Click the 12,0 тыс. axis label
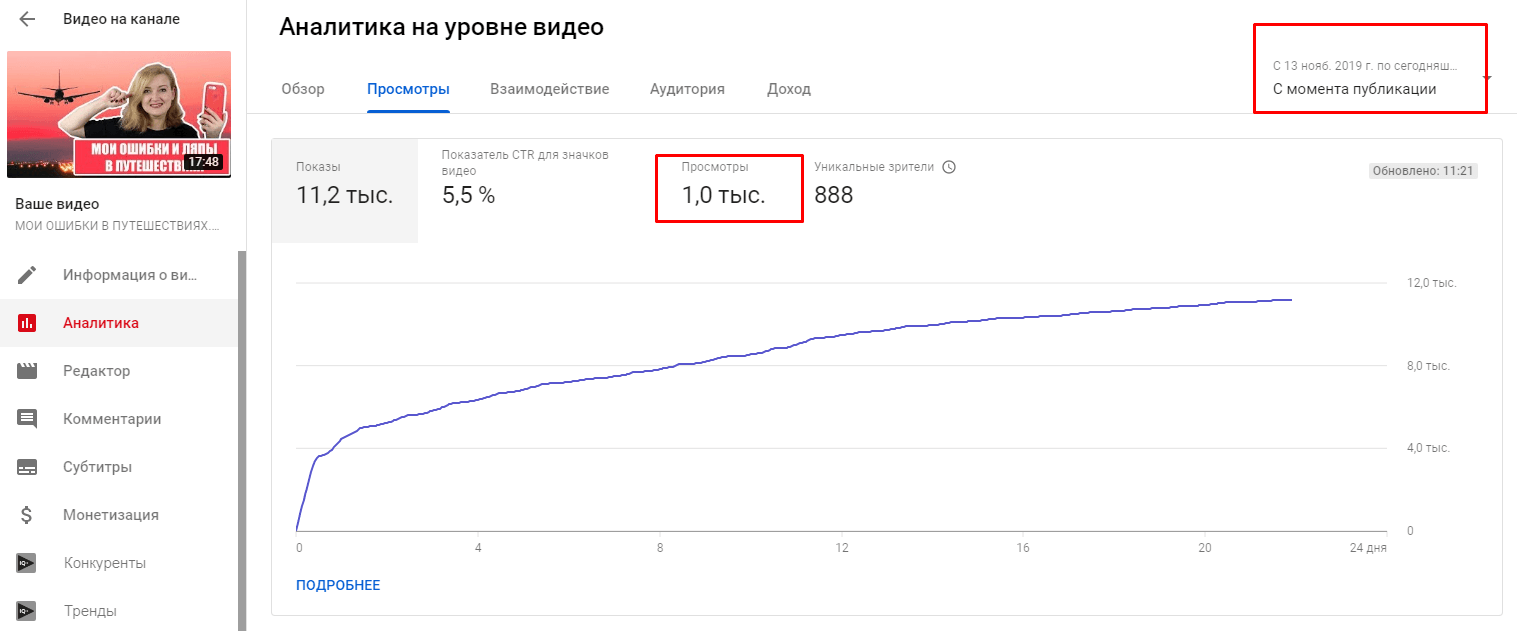The width and height of the screenshot is (1517, 631). (x=1432, y=284)
